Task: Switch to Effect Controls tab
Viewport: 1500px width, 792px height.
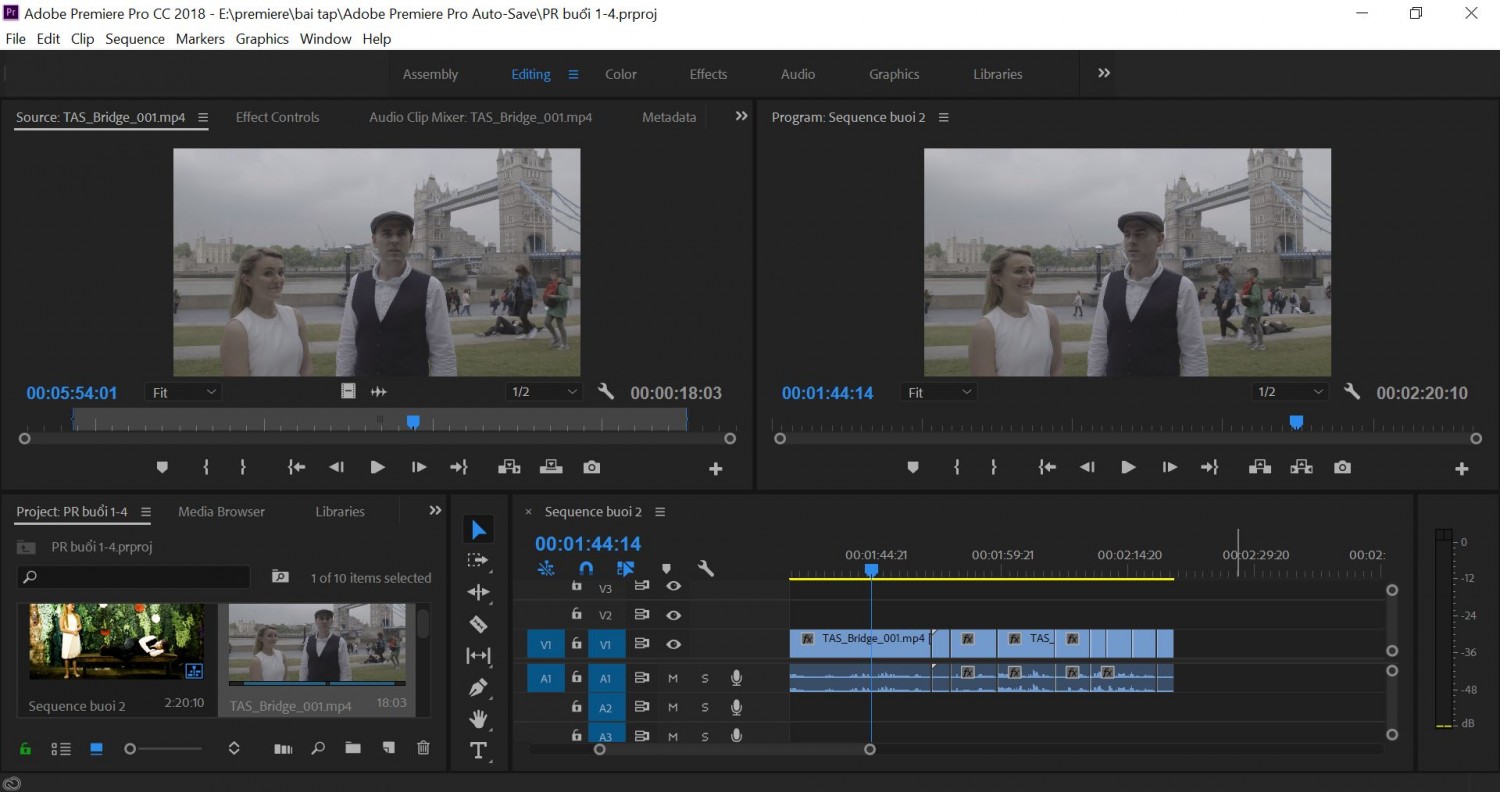Action: pyautogui.click(x=277, y=117)
